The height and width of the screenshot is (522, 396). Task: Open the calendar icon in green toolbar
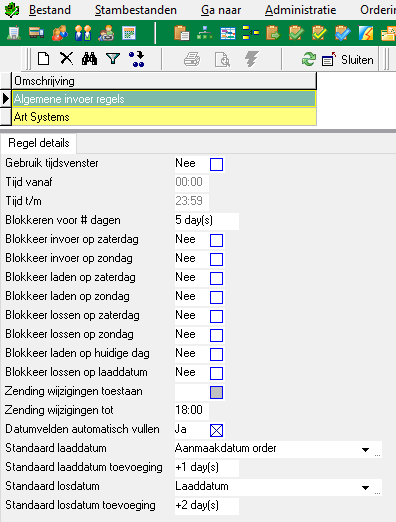[129, 33]
